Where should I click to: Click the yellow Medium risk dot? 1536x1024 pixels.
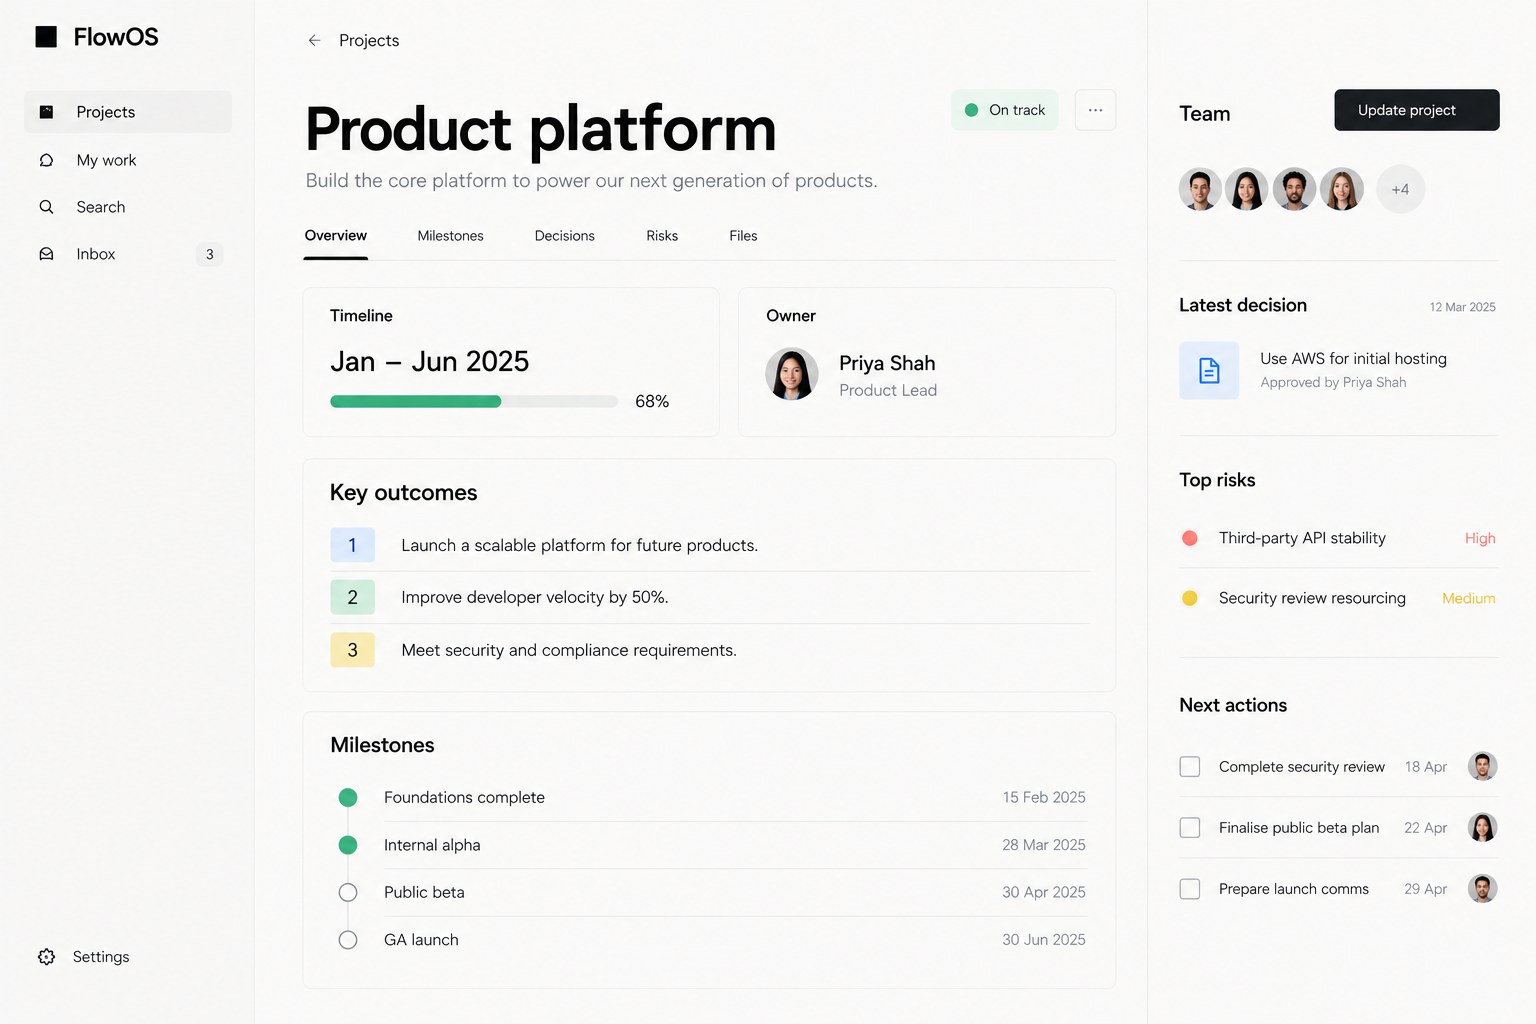coord(1190,598)
